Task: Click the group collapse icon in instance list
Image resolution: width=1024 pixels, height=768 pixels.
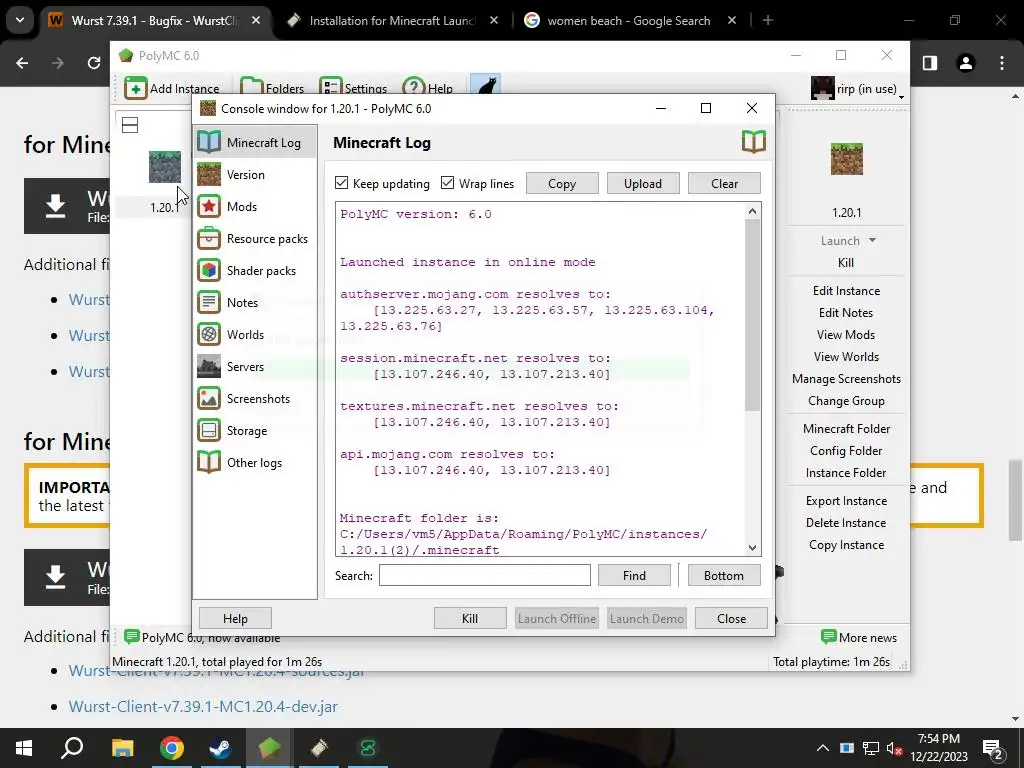Action: pyautogui.click(x=130, y=125)
